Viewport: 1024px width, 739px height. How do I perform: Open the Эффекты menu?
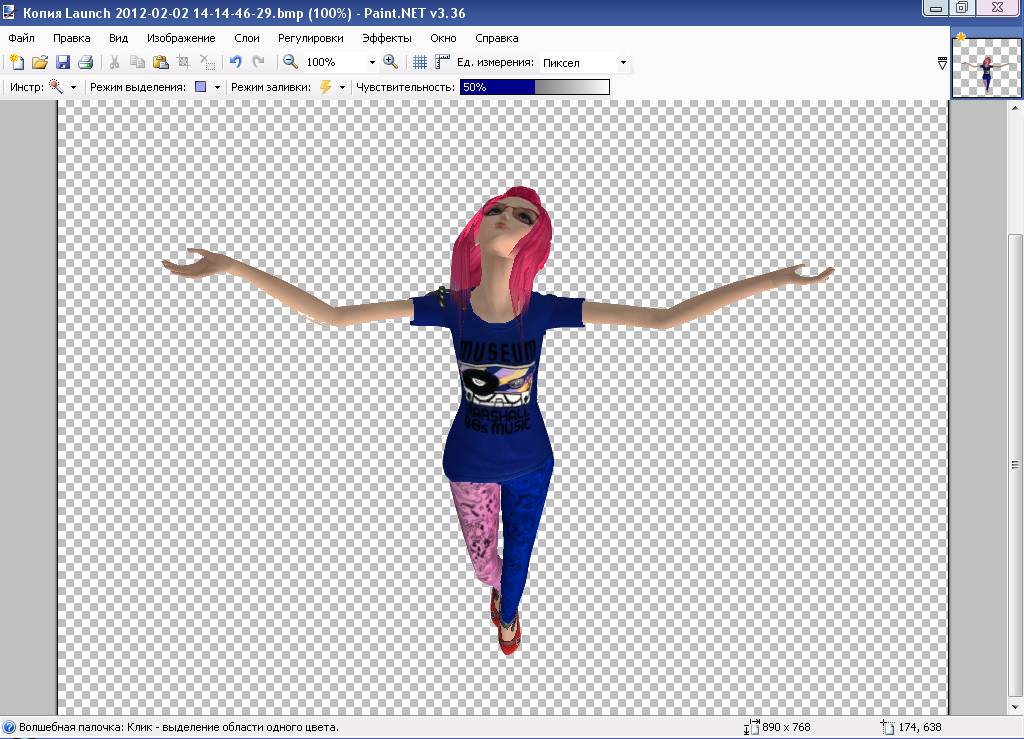point(387,38)
